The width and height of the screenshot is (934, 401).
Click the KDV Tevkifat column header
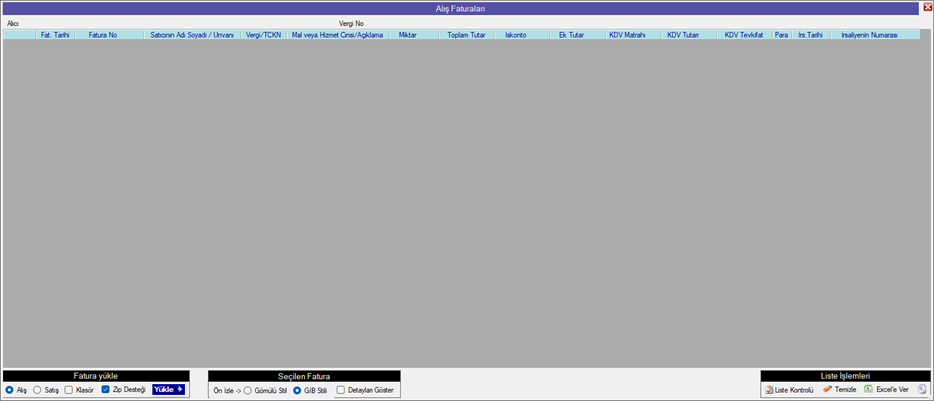coord(743,35)
